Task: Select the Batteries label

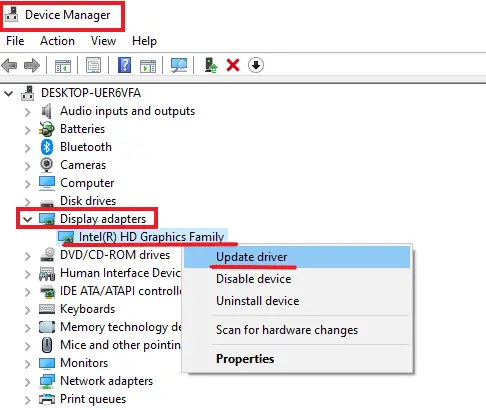Action: pos(82,129)
